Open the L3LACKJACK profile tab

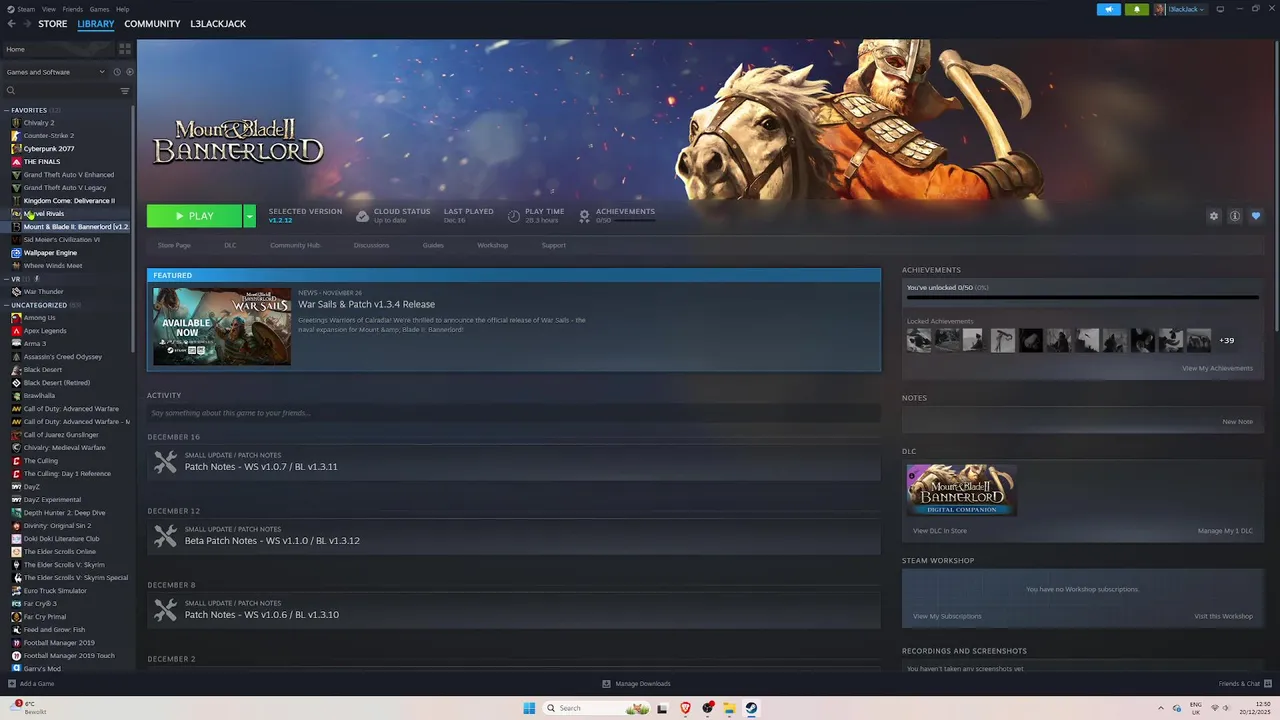pos(218,24)
